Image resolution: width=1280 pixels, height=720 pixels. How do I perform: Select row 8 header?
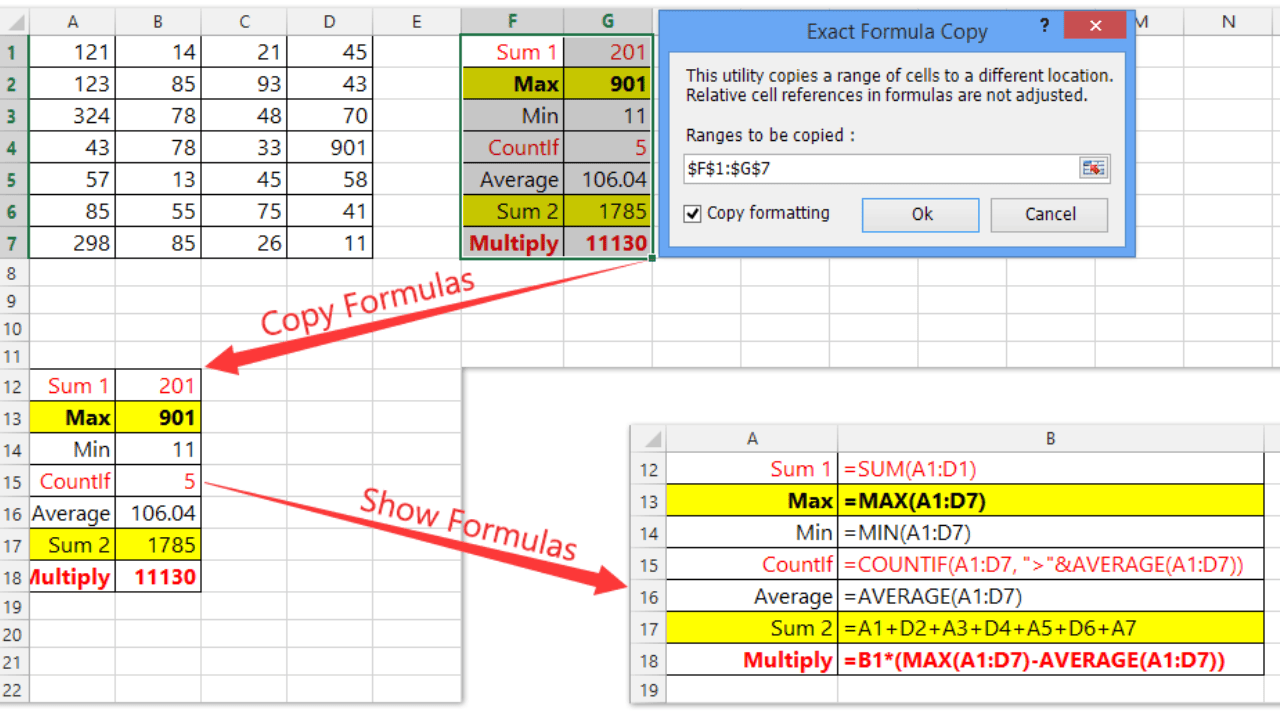(13, 274)
